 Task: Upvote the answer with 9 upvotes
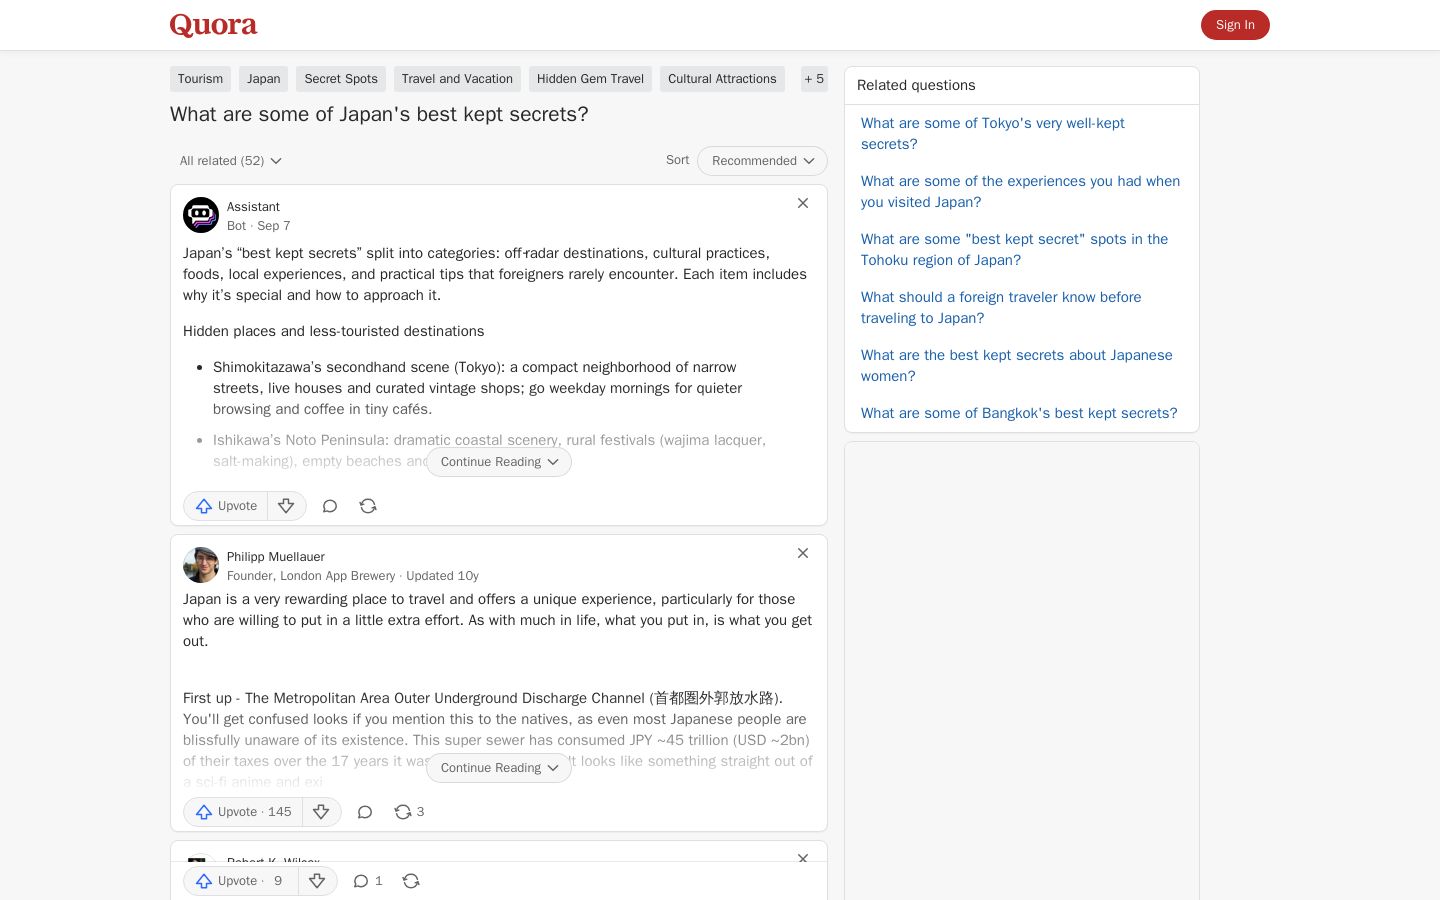coord(241,881)
